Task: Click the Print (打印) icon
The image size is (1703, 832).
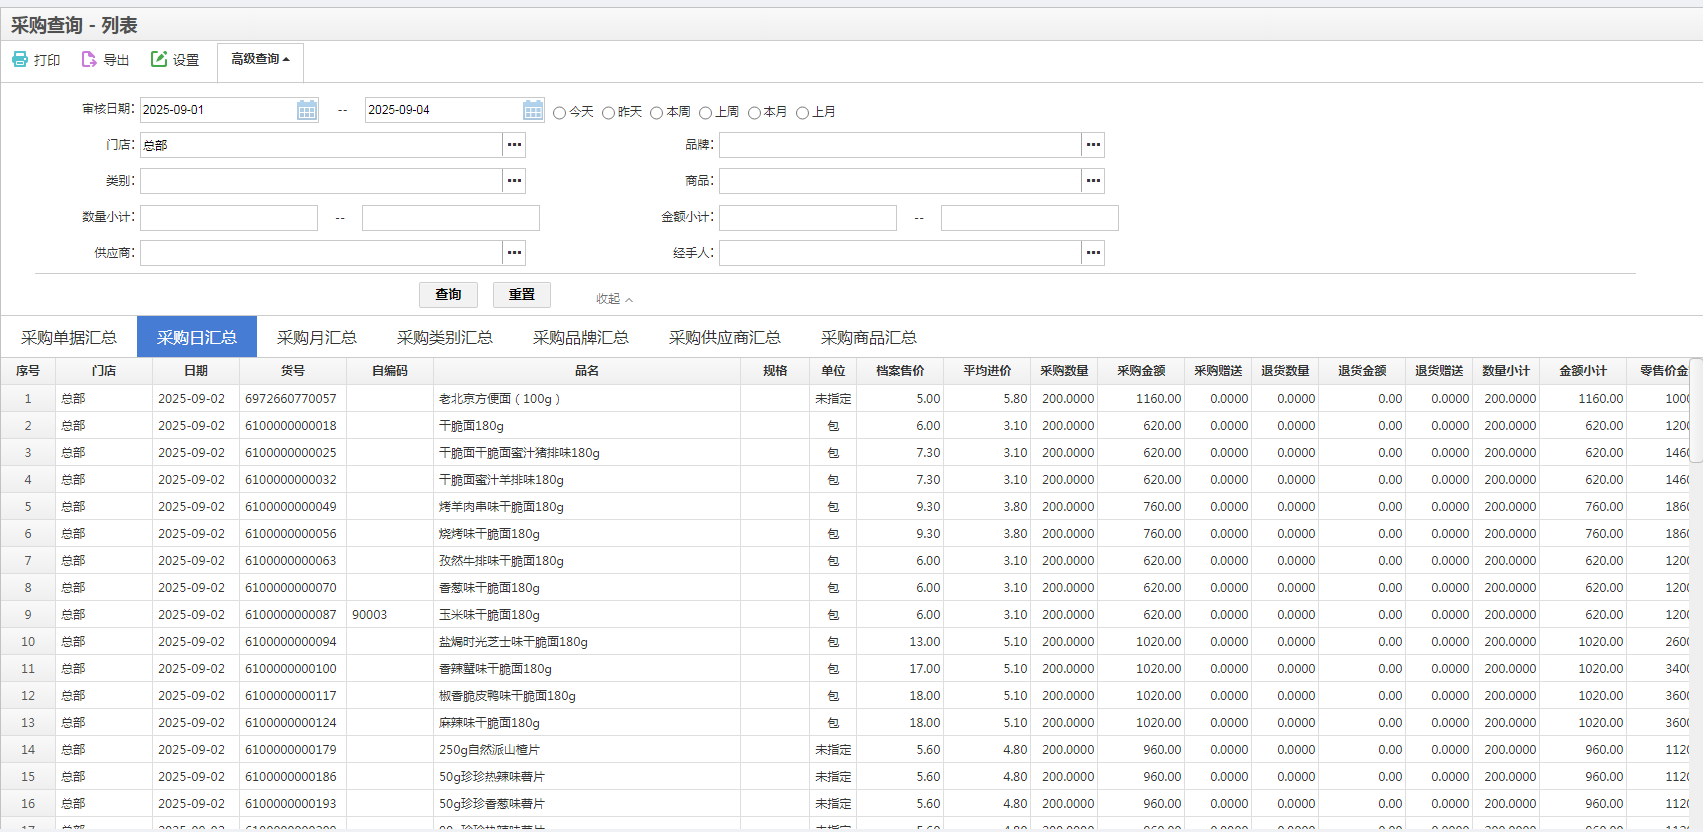Action: (20, 60)
